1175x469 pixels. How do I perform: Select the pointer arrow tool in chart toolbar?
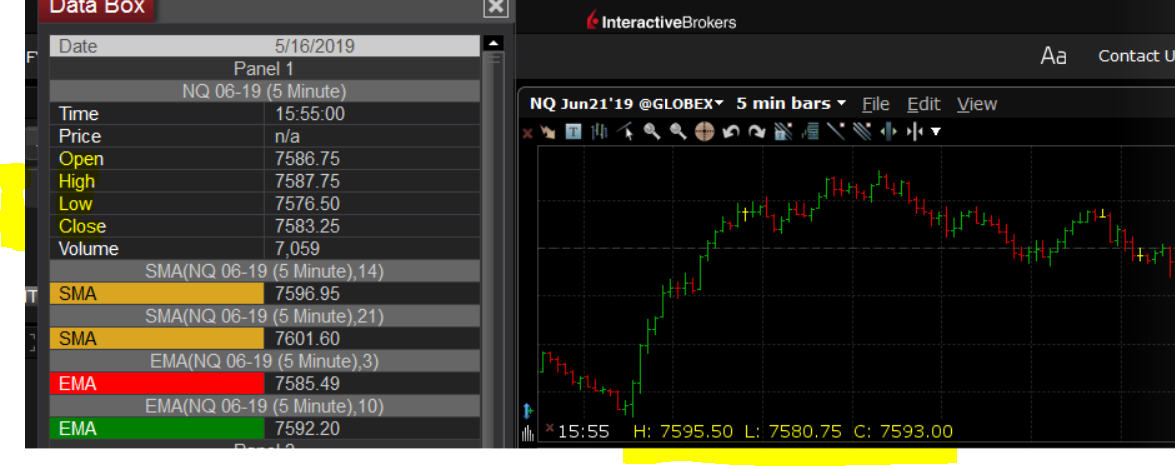pos(548,133)
